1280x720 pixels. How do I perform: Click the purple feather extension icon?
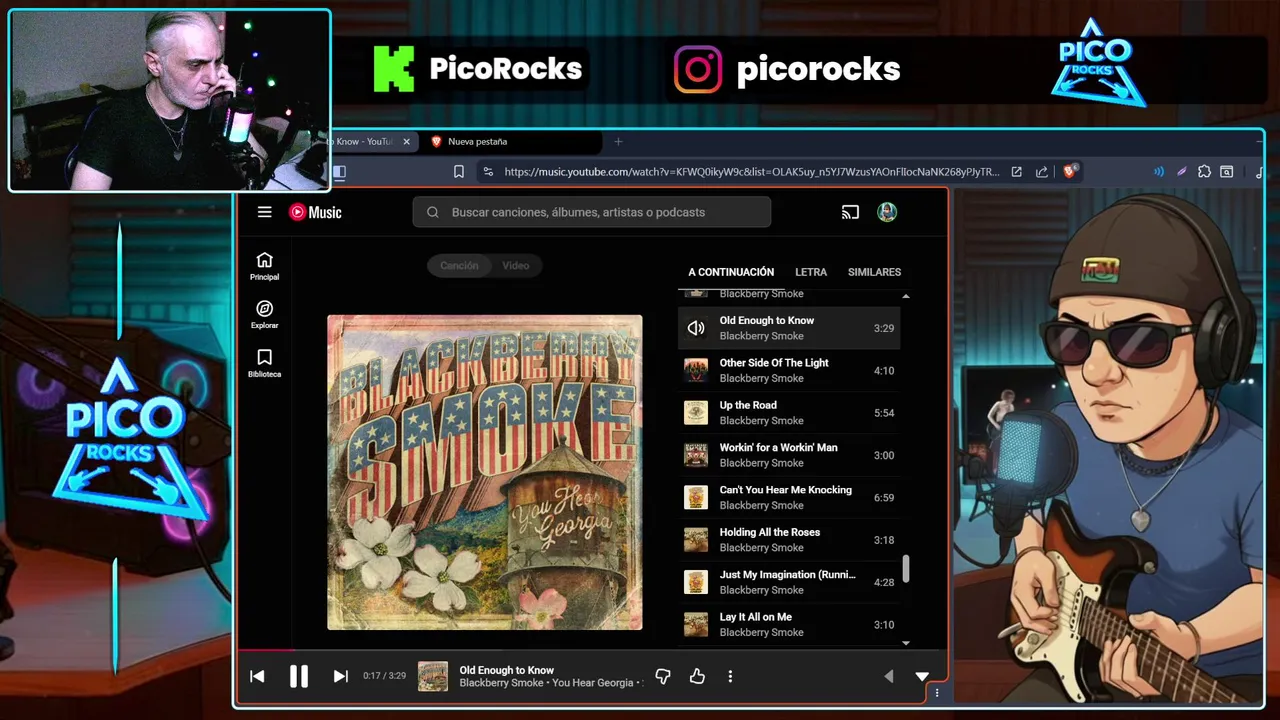(1181, 172)
